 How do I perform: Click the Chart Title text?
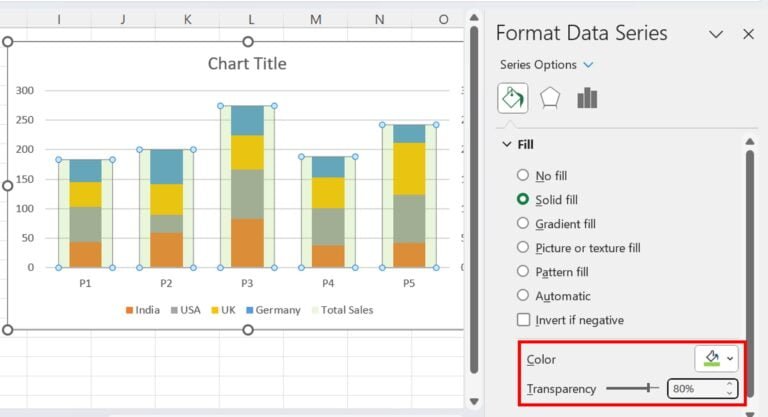coord(247,64)
